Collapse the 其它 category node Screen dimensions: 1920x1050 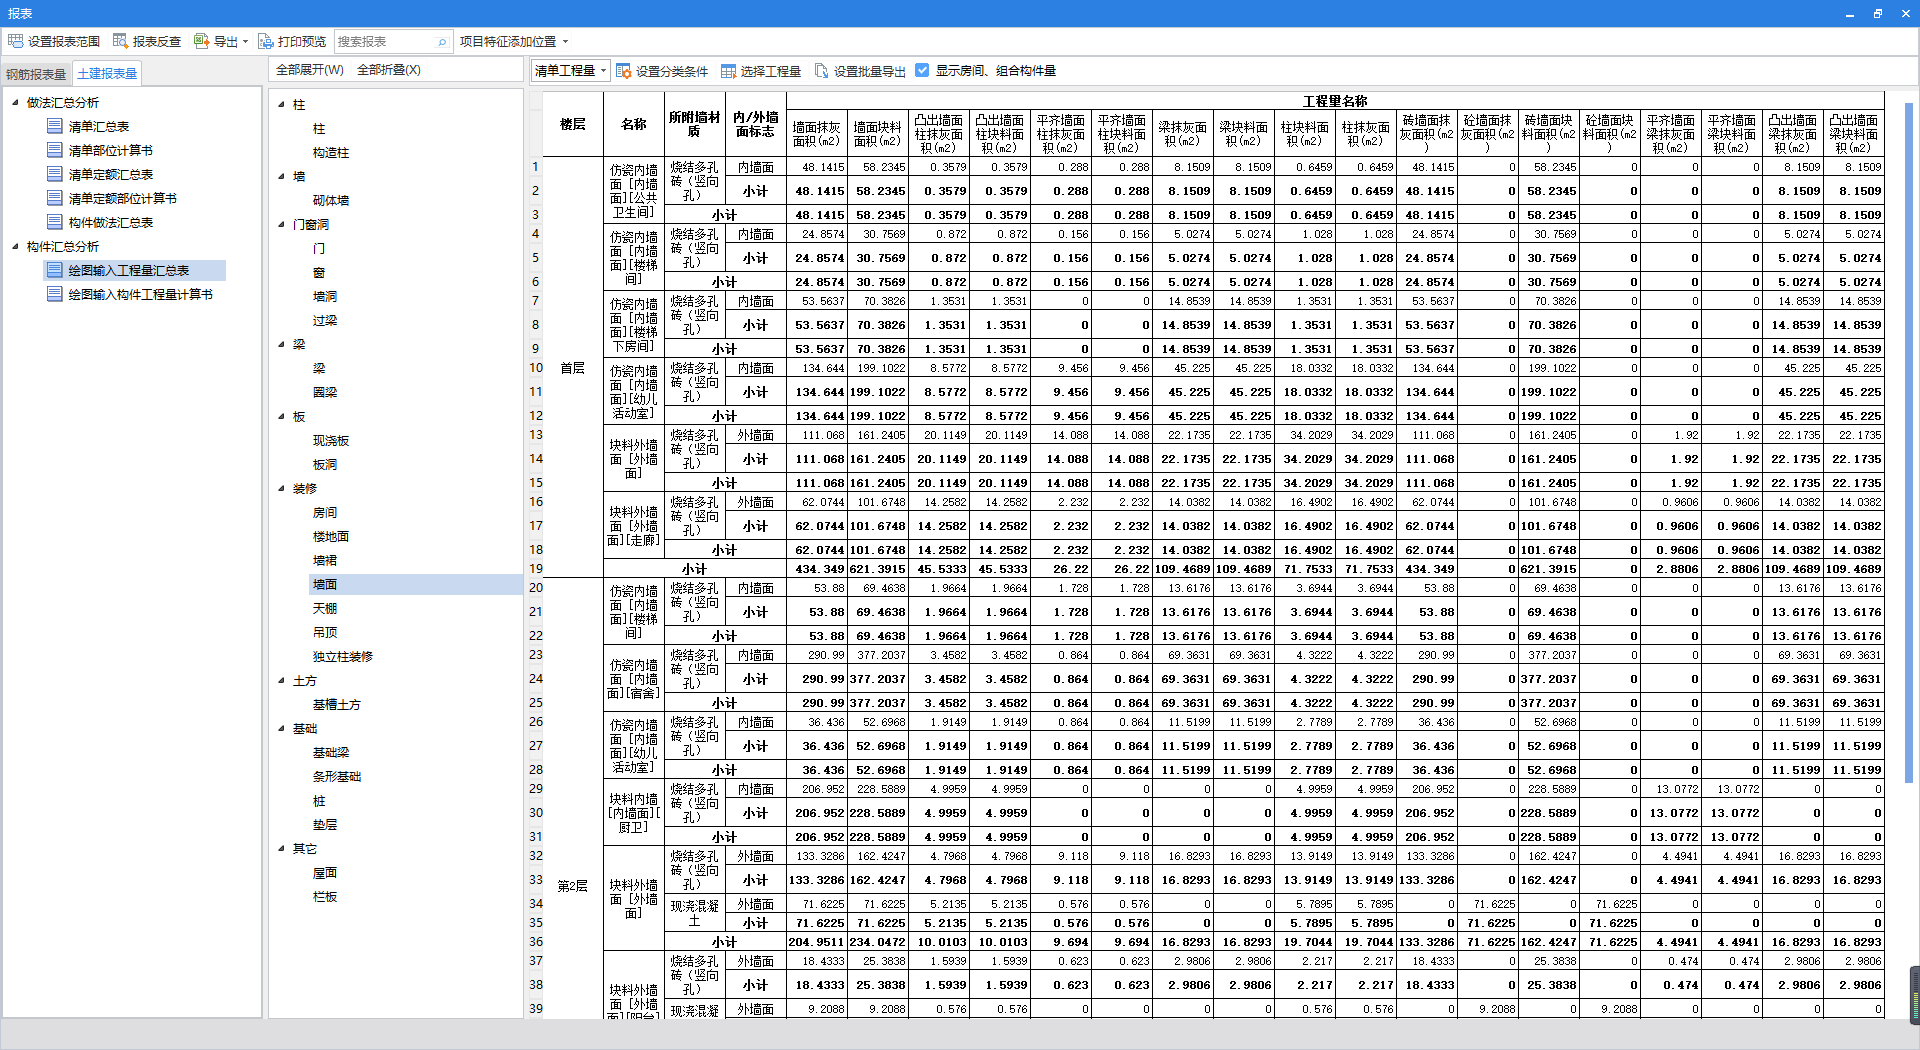[x=281, y=848]
